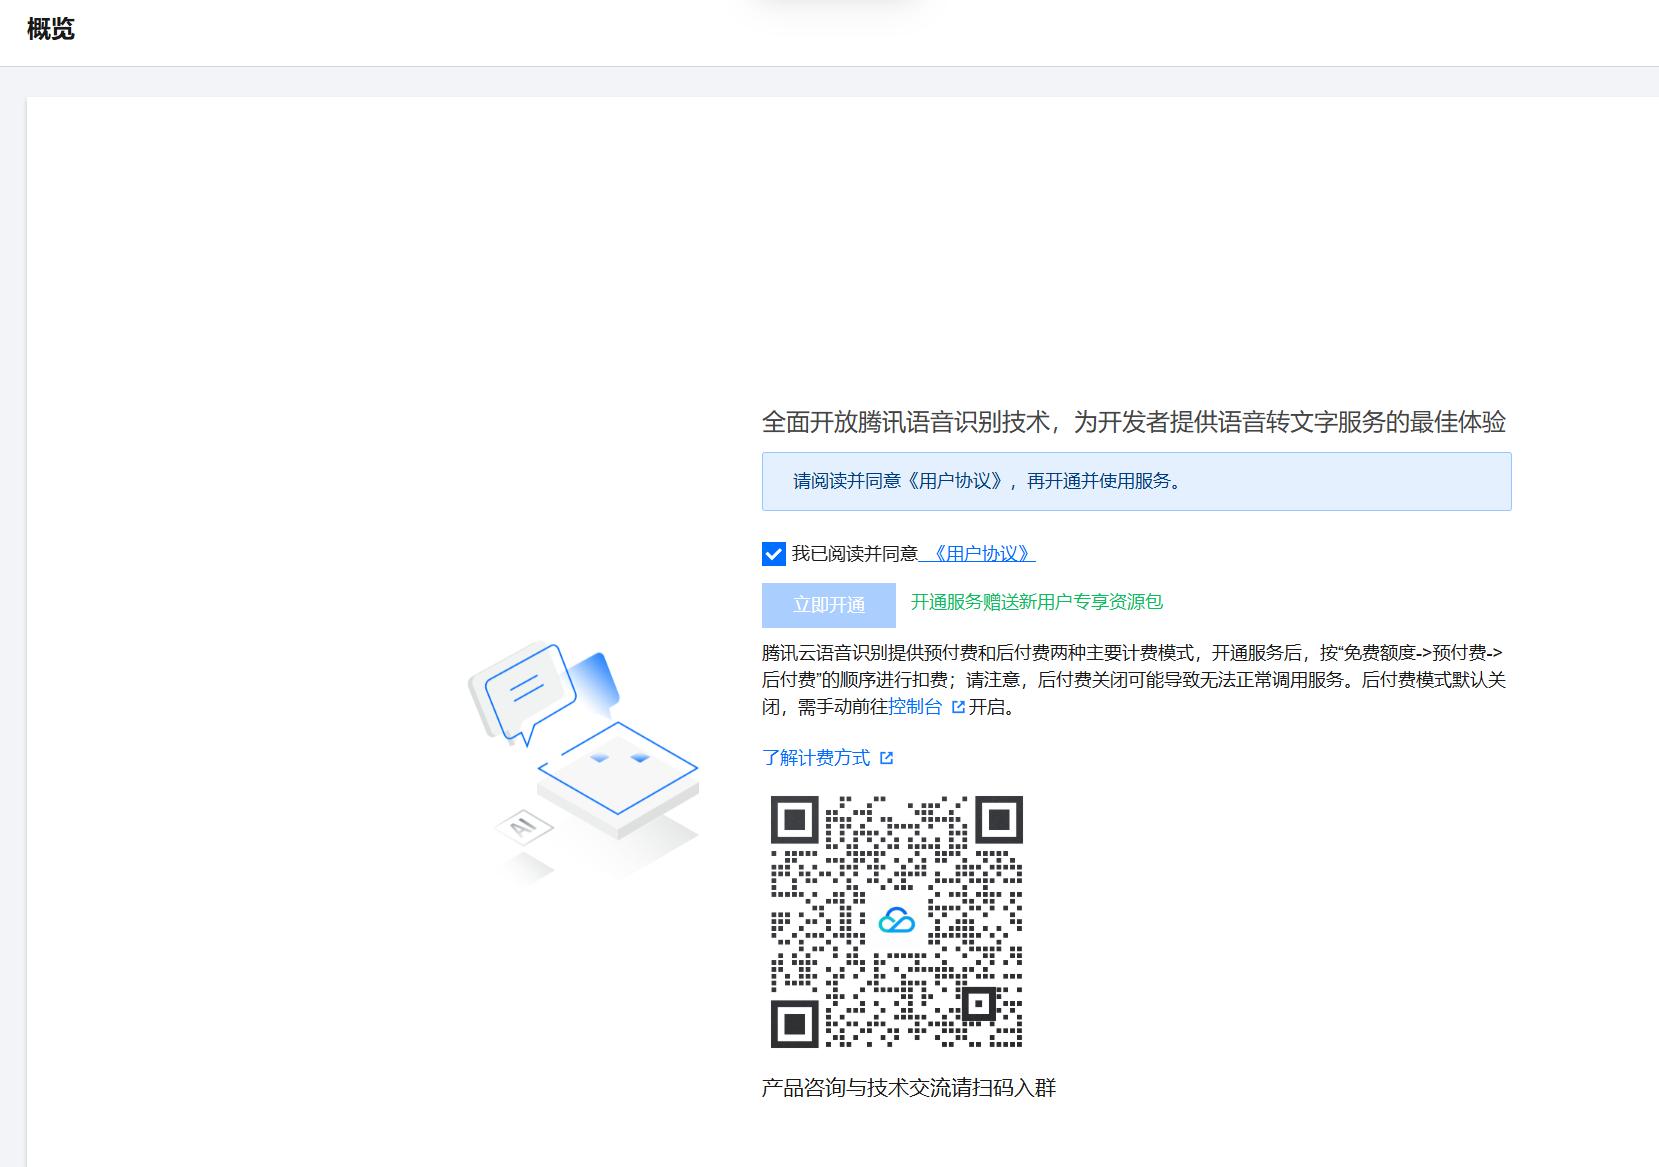Image resolution: width=1659 pixels, height=1167 pixels.
Task: Click the caption 产品咨询与技术交流请扫码入群
Action: [x=909, y=1088]
